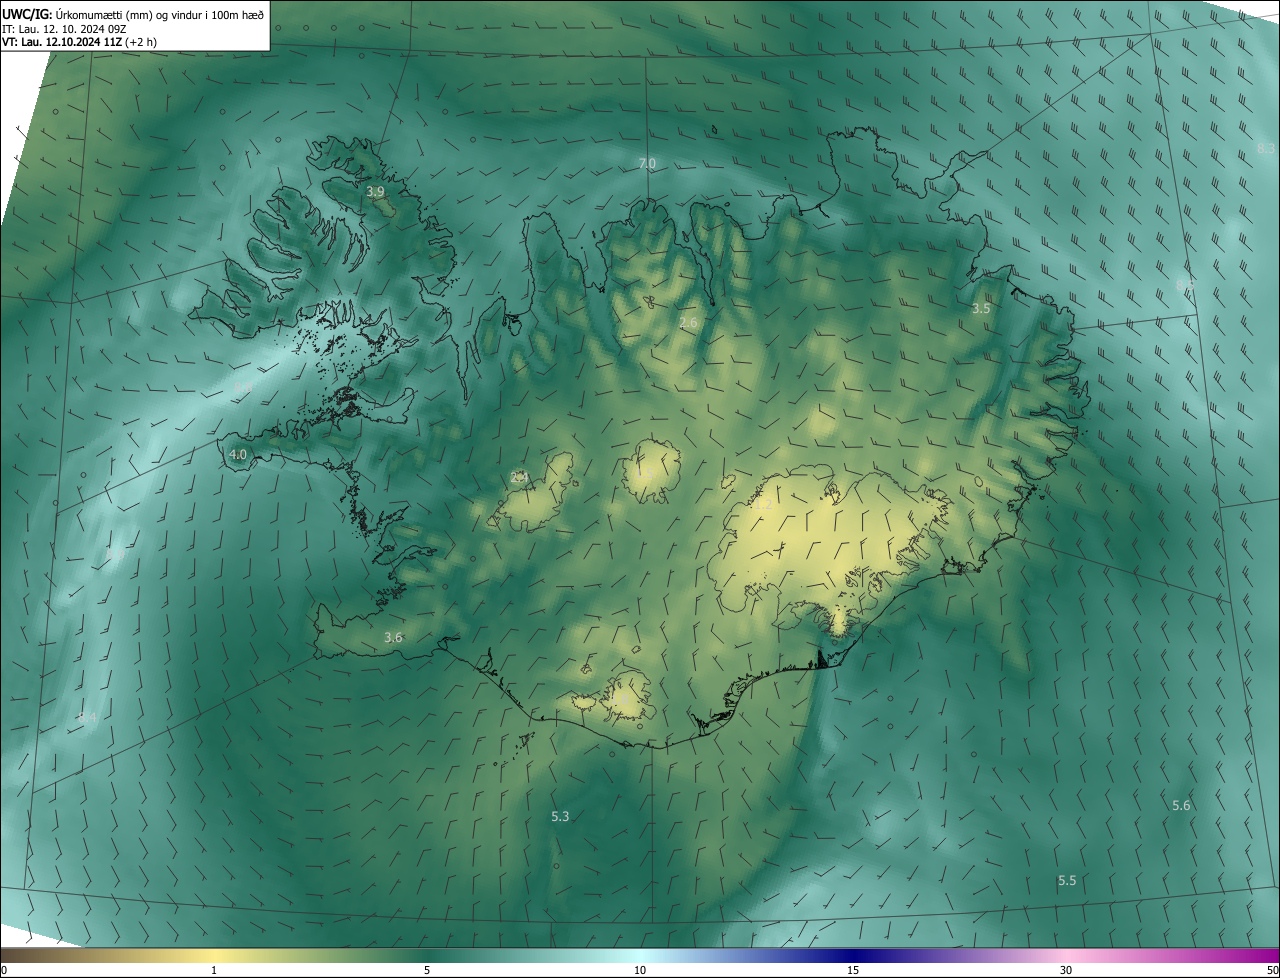Click the 1.2 value on the large glacier
1280x978 pixels.
pos(762,506)
